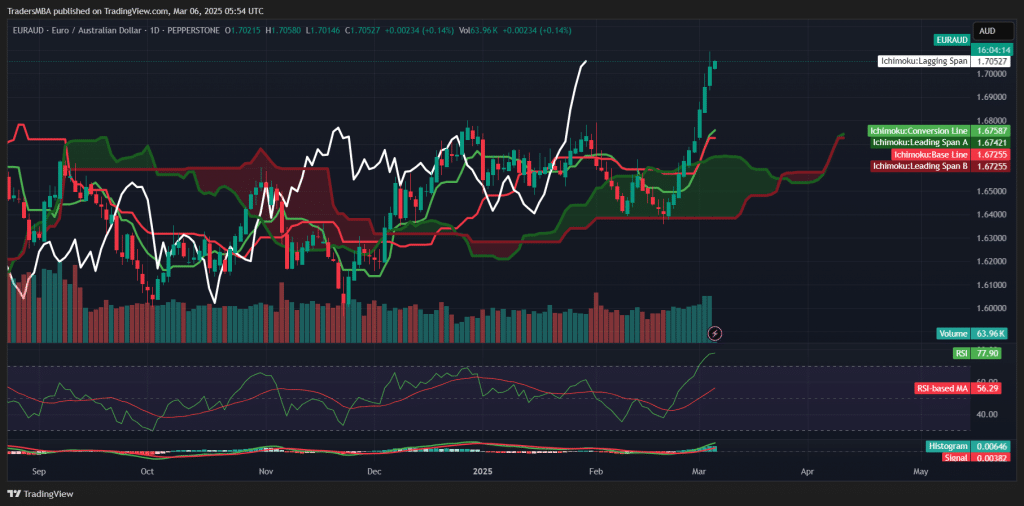This screenshot has width=1024, height=506.
Task: Select the Ichimoku Lagging Span label
Action: click(923, 61)
